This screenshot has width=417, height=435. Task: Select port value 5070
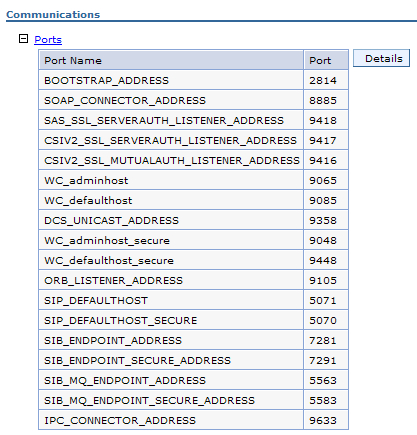[x=323, y=320]
